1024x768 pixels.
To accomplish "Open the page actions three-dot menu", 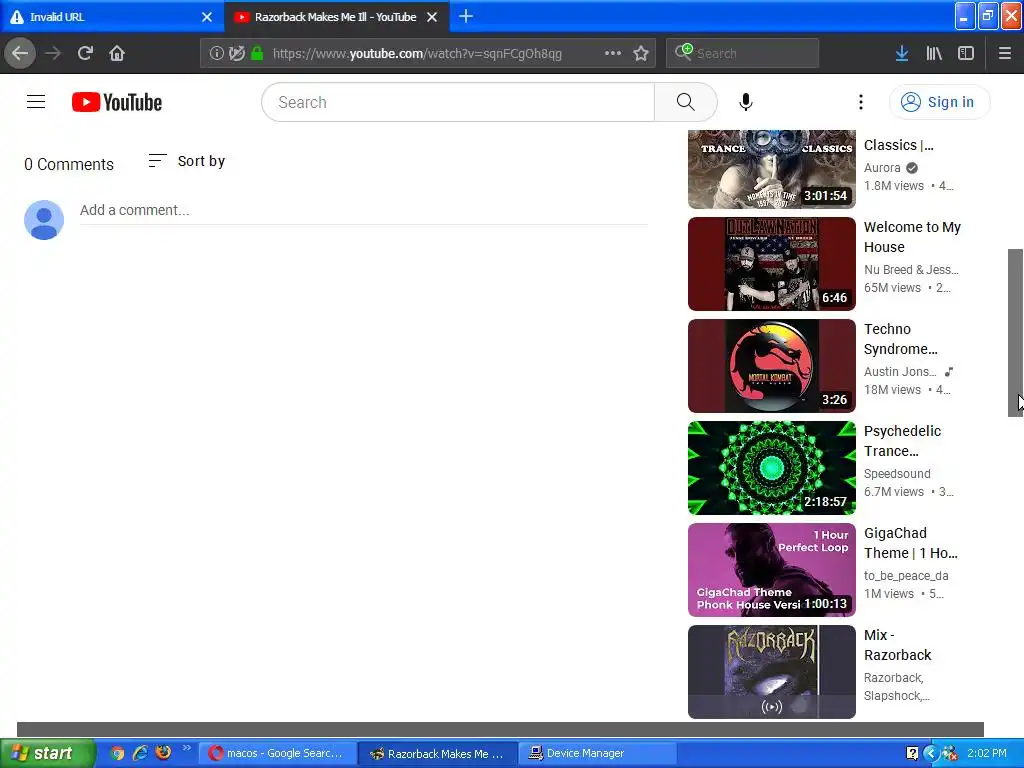I will click(613, 53).
